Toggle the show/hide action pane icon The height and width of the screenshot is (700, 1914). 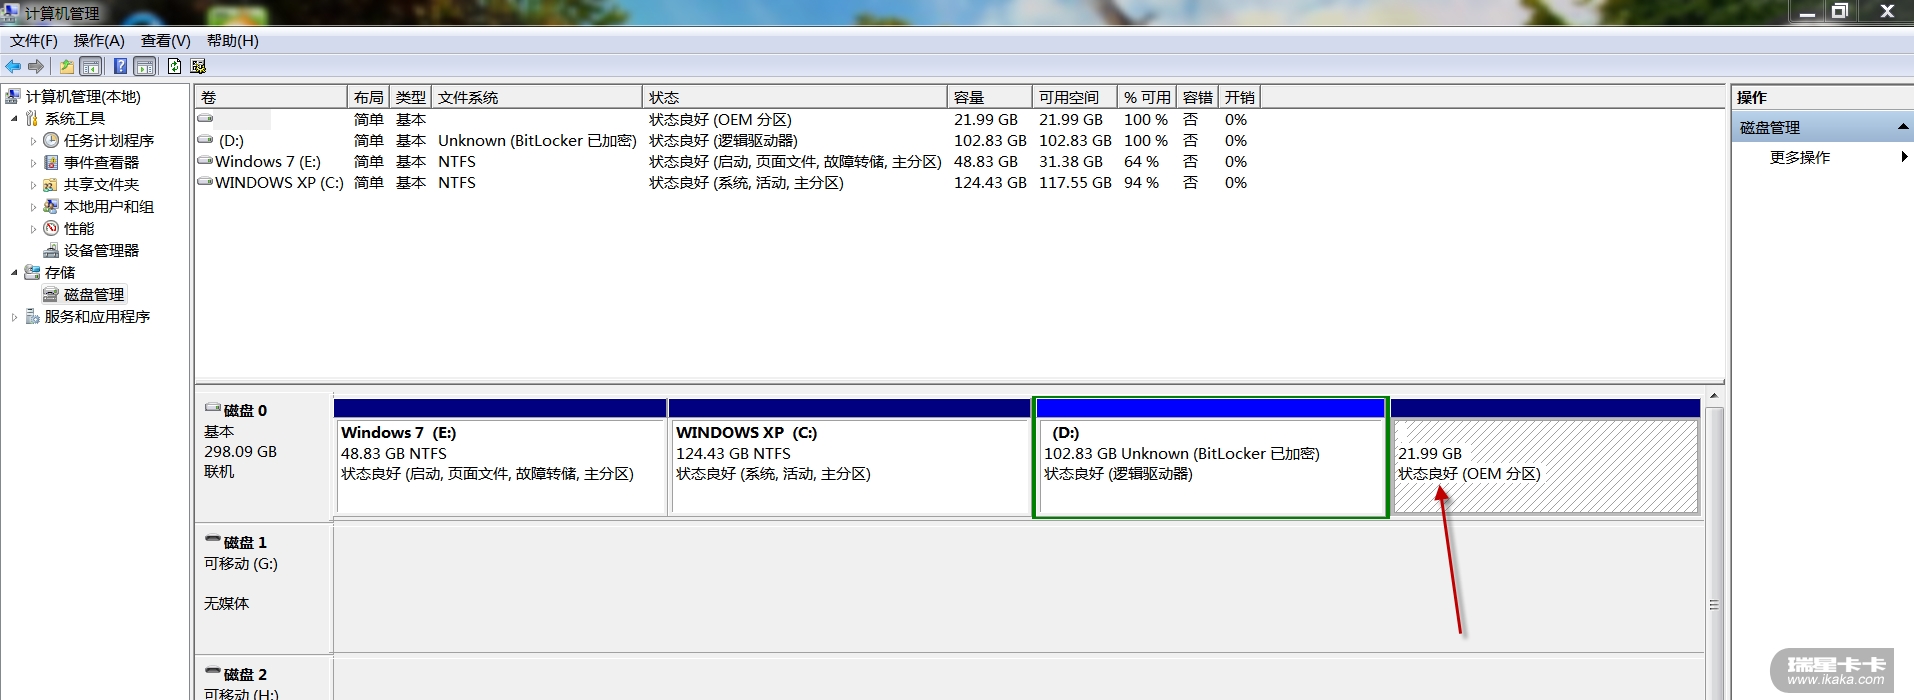pyautogui.click(x=145, y=66)
